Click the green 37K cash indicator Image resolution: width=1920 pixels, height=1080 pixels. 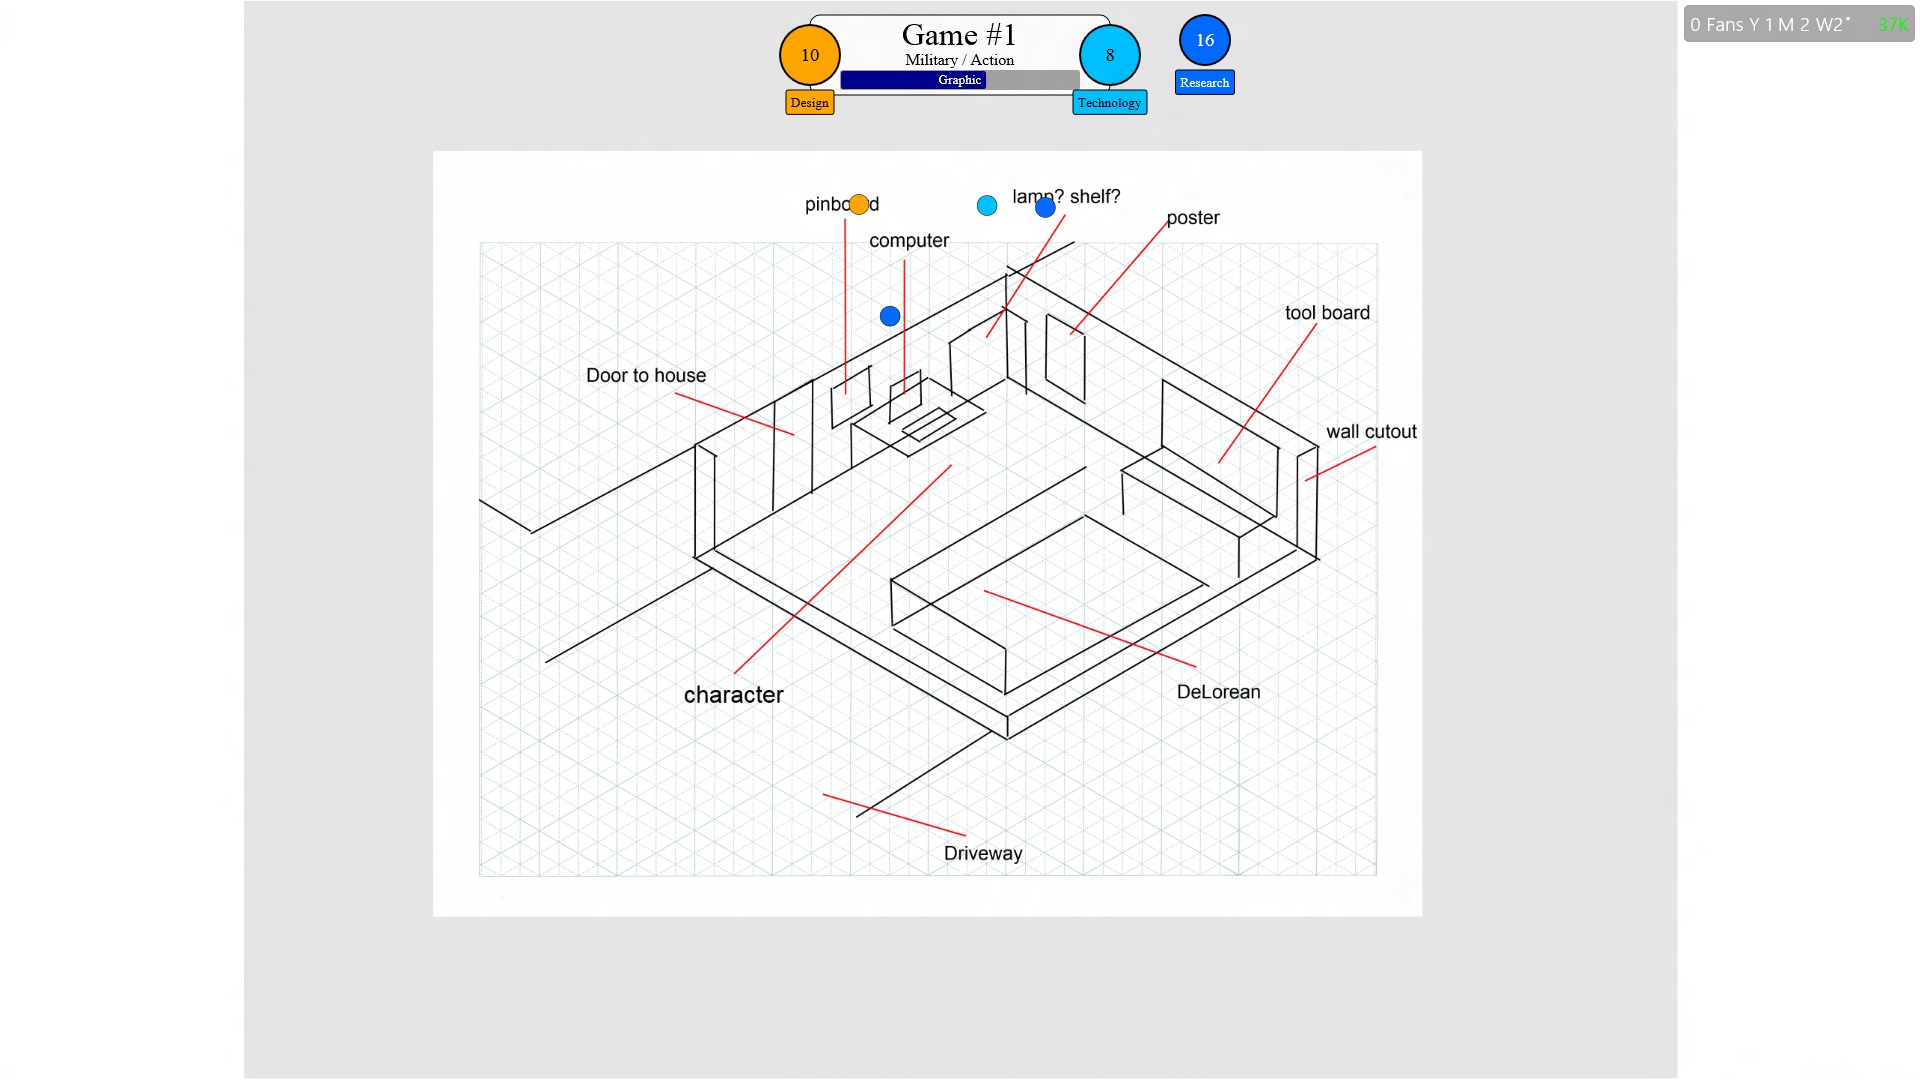click(1892, 25)
